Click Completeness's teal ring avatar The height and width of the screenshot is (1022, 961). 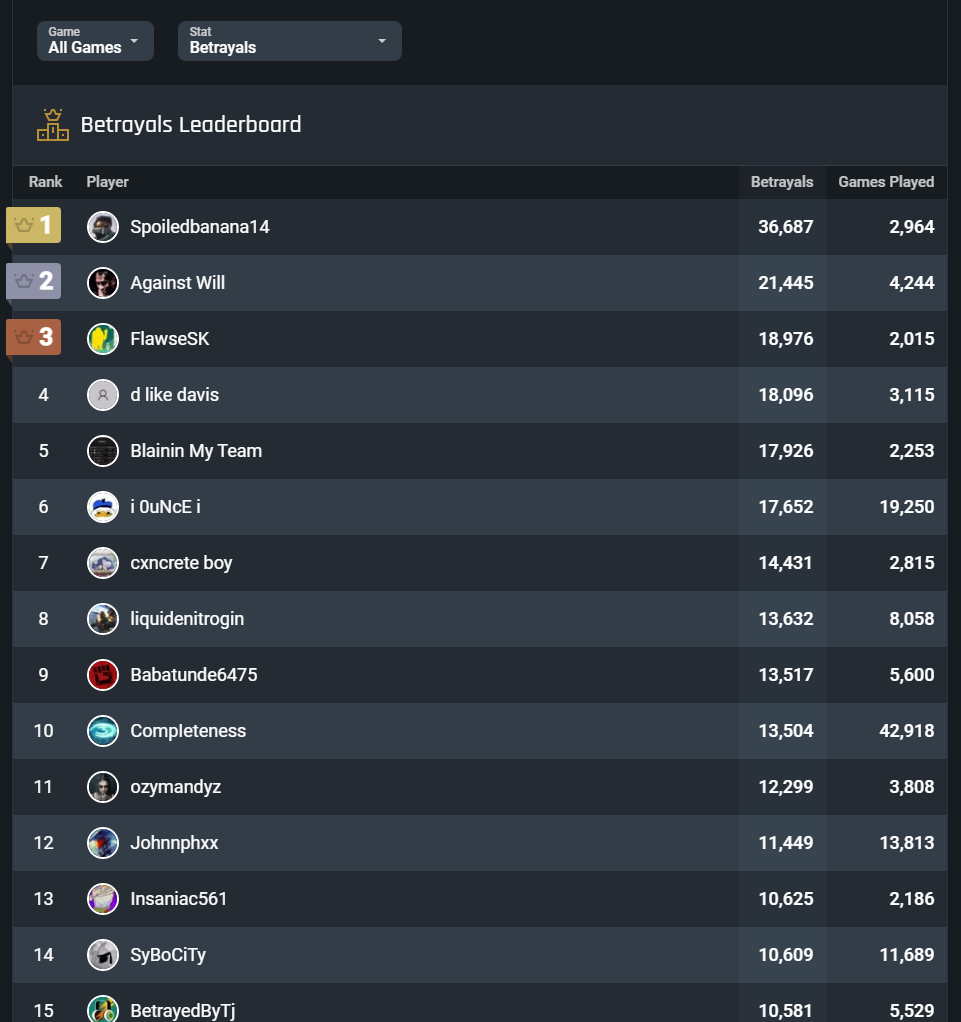(103, 731)
